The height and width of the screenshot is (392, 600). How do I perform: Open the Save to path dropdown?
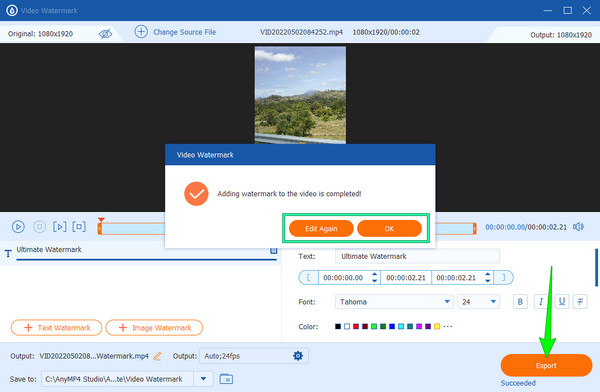pyautogui.click(x=204, y=379)
